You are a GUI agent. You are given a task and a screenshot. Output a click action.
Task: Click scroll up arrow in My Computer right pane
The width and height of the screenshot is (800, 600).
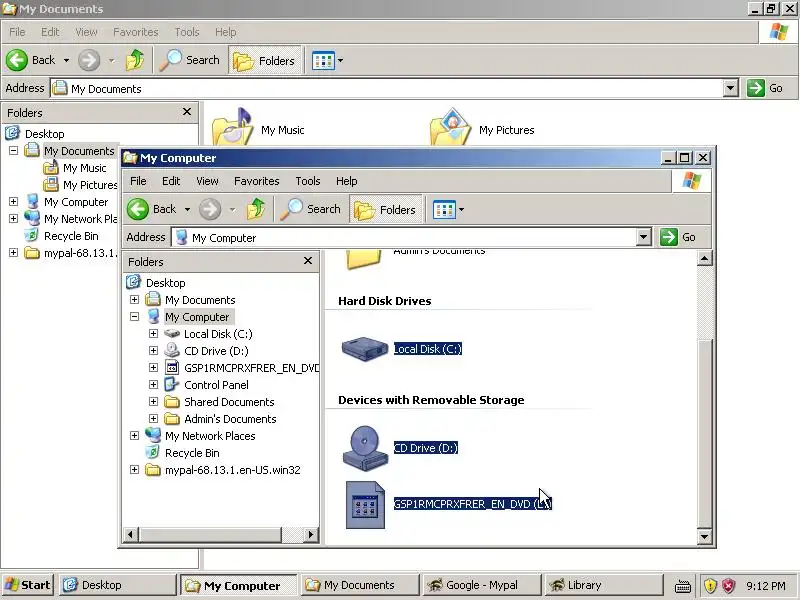[704, 258]
